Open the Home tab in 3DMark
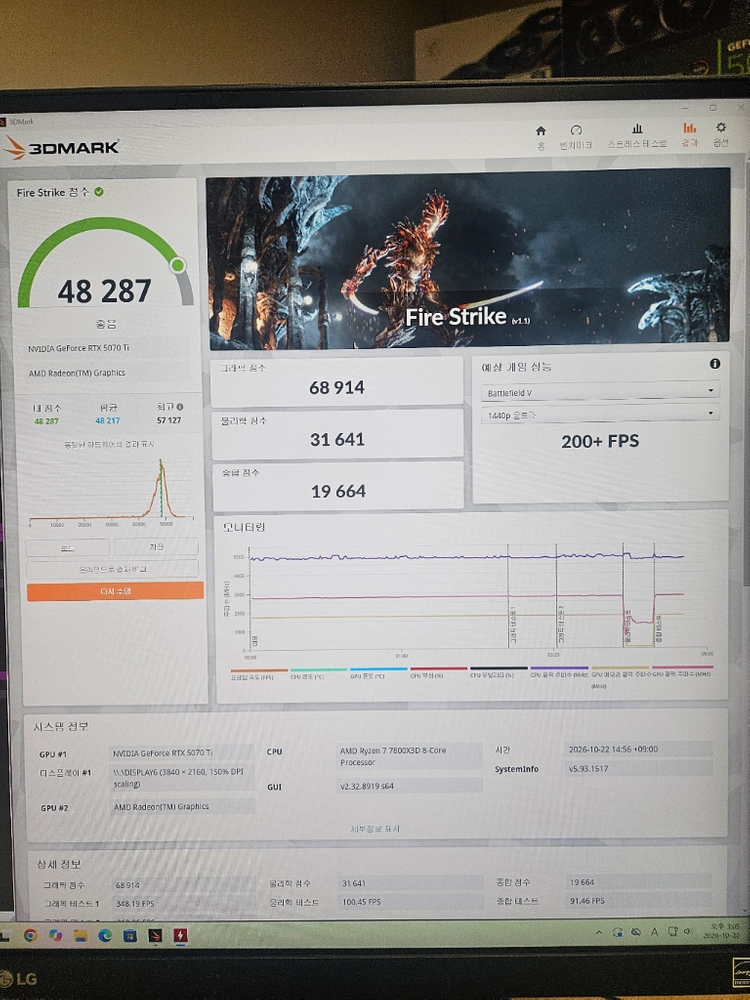Viewport: 750px width, 1000px height. (541, 136)
